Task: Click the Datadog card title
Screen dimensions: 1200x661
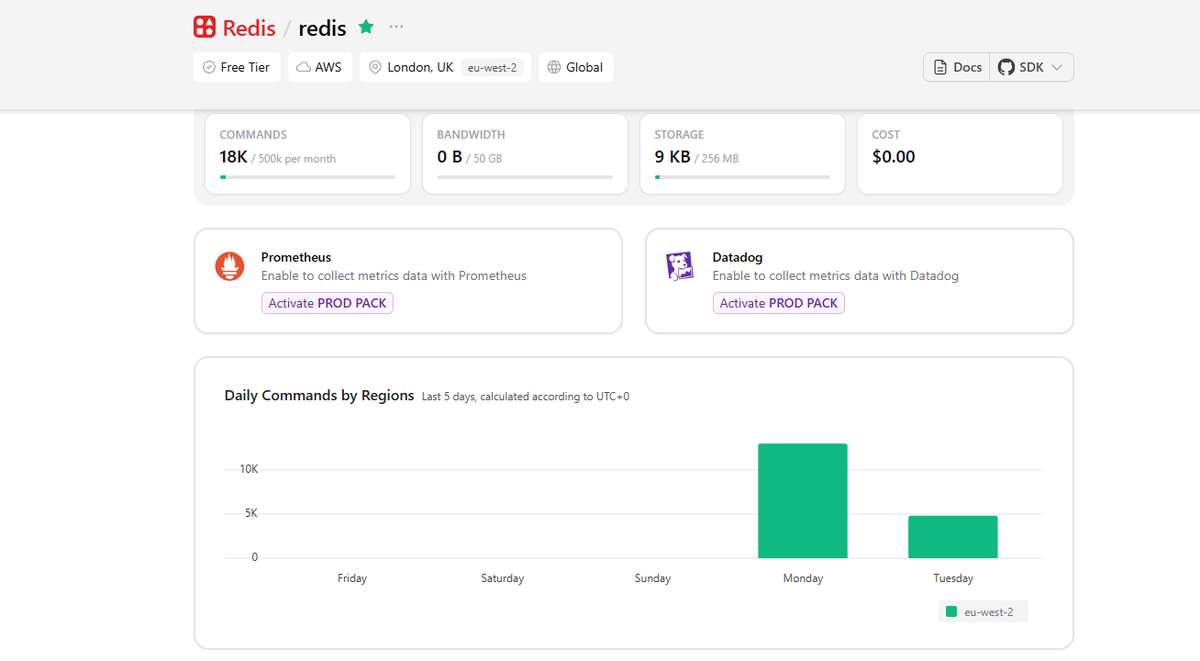Action: [738, 257]
